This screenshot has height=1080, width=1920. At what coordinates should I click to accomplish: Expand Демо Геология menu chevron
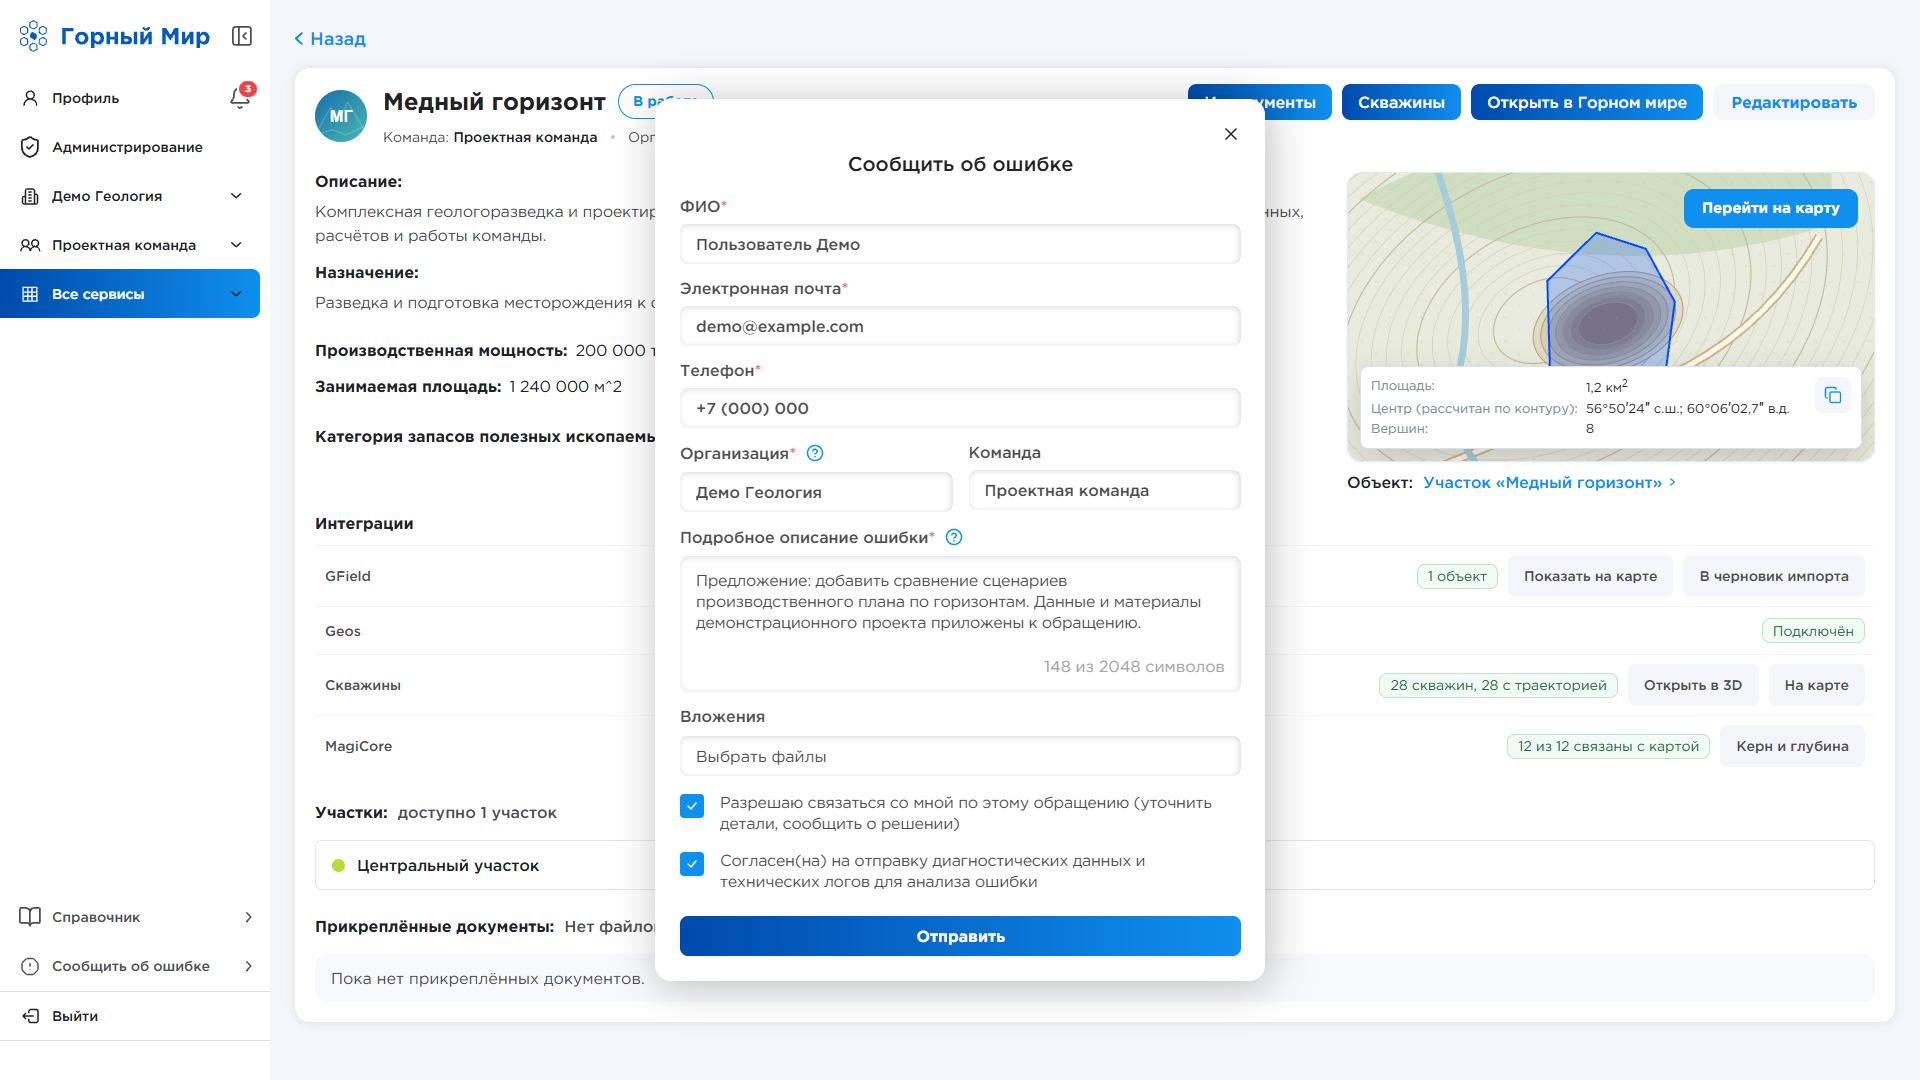pos(236,196)
